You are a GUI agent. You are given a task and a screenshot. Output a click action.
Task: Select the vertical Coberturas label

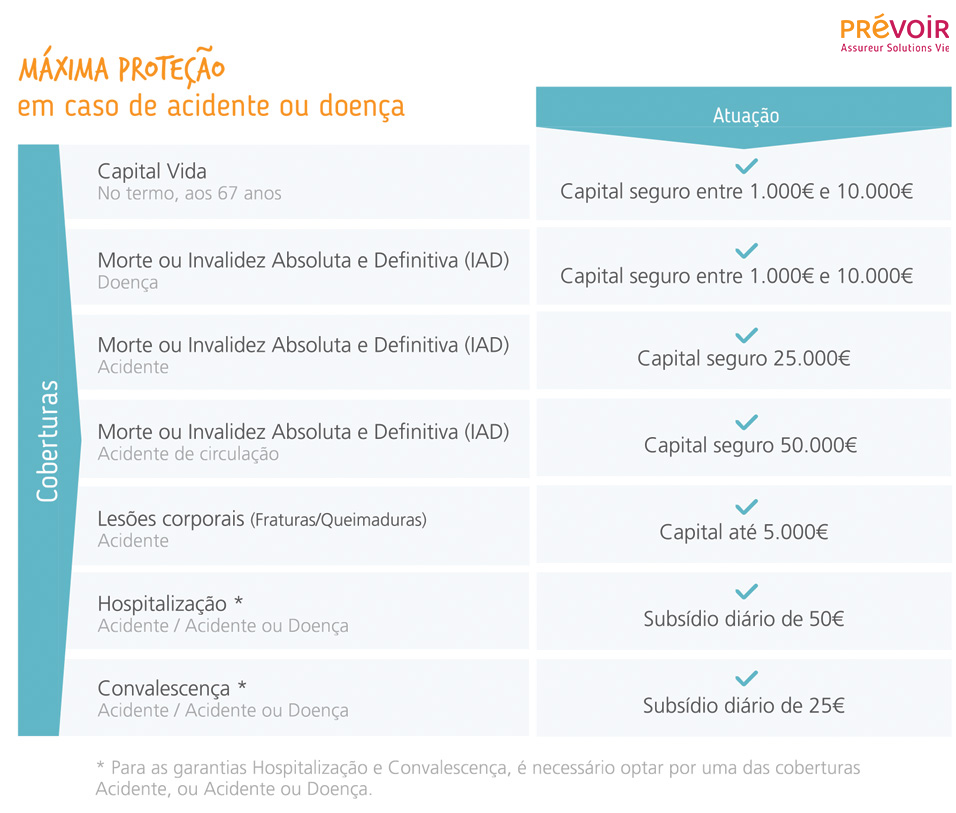pos(46,440)
